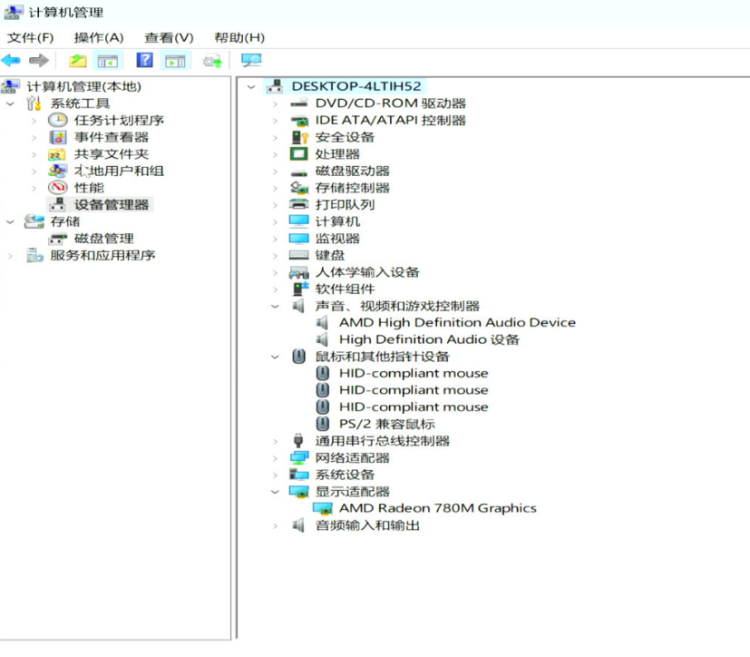Click the Up one level folder icon
This screenshot has height=657, width=750.
tap(78, 61)
